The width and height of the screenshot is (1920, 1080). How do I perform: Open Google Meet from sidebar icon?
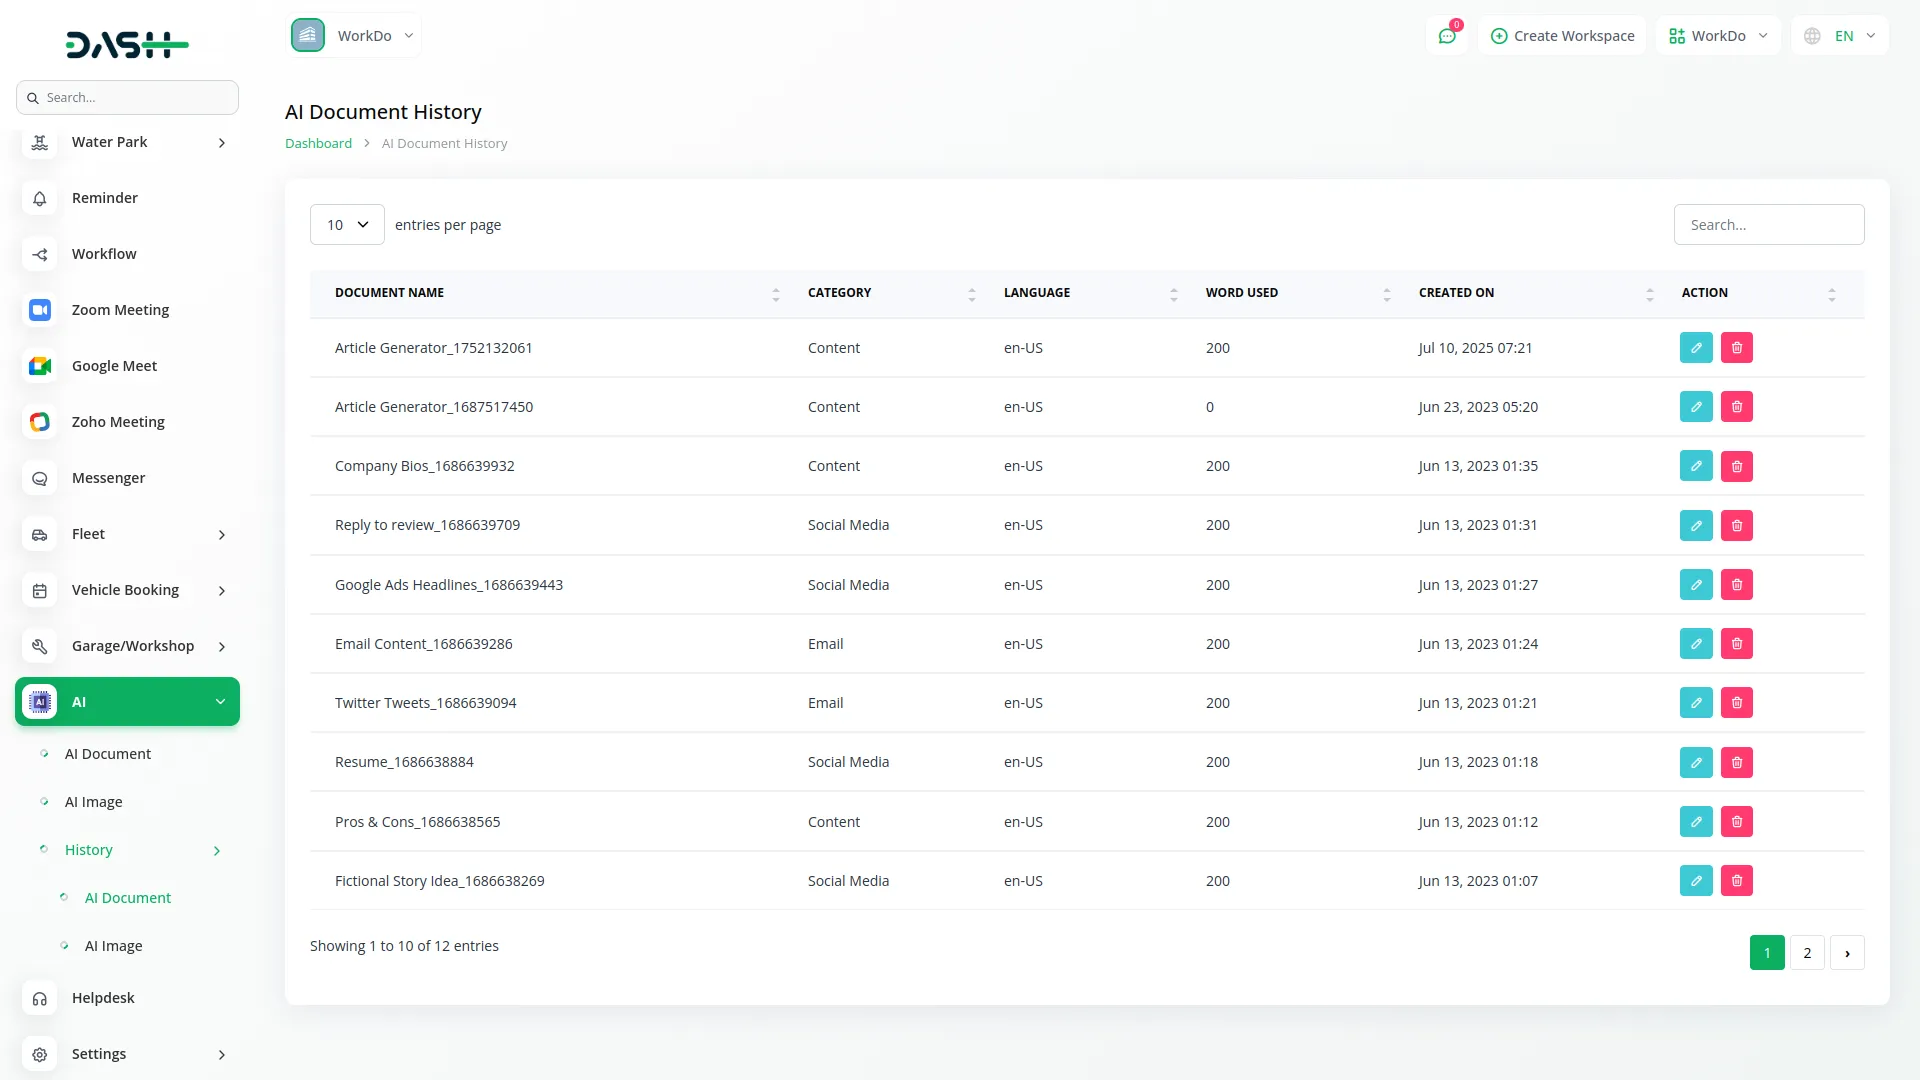40,366
